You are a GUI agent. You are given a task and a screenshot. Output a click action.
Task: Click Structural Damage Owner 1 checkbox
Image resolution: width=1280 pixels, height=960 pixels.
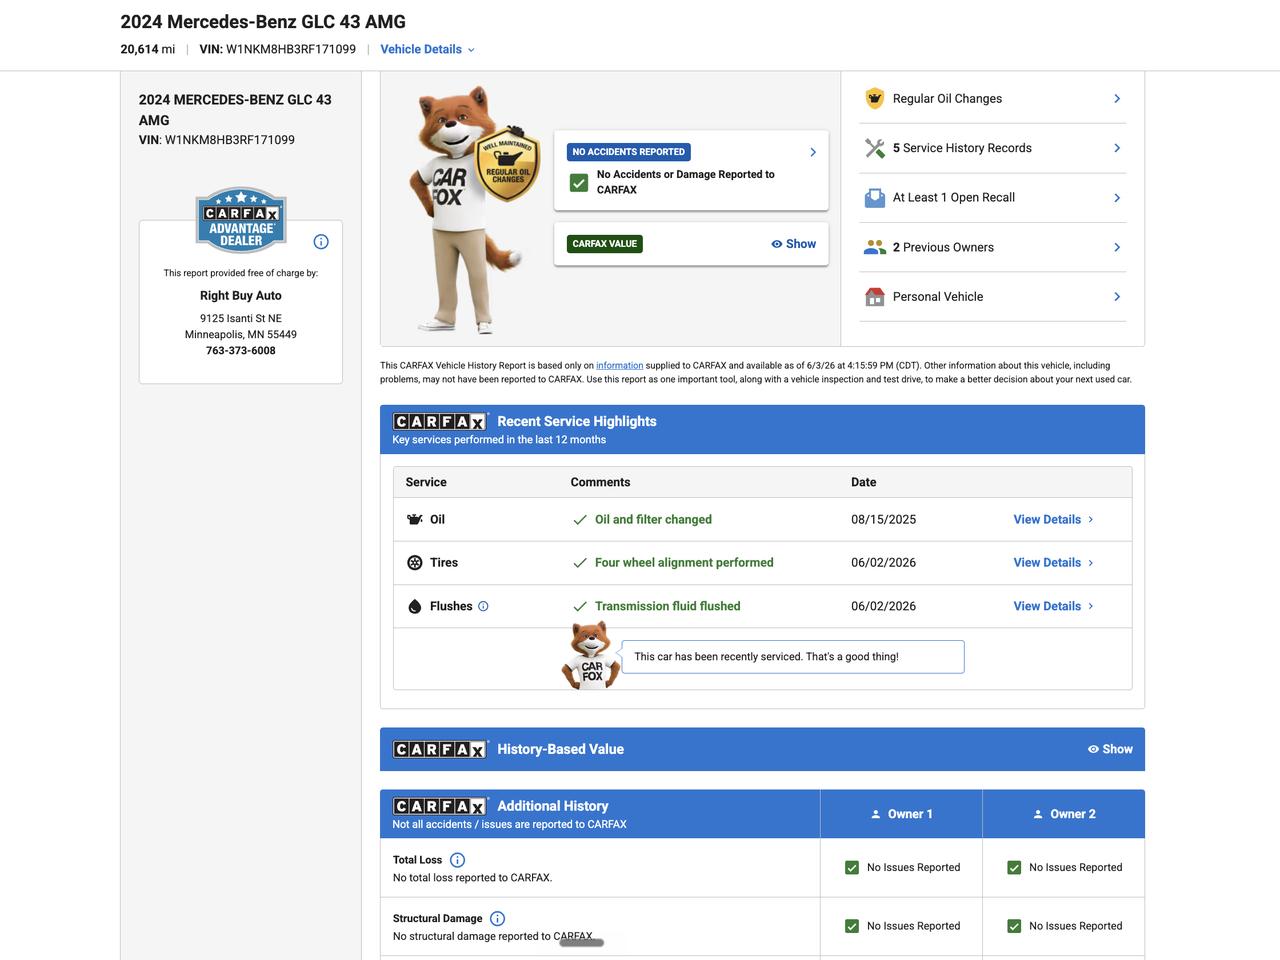click(x=852, y=926)
